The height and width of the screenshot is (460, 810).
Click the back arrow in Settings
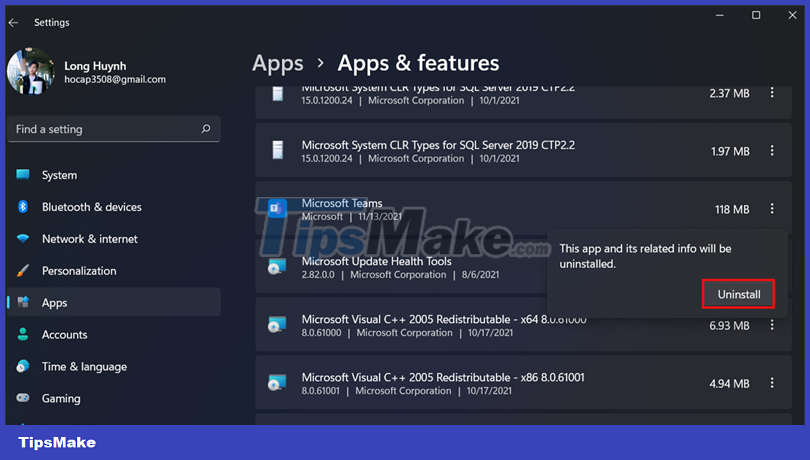(13, 22)
